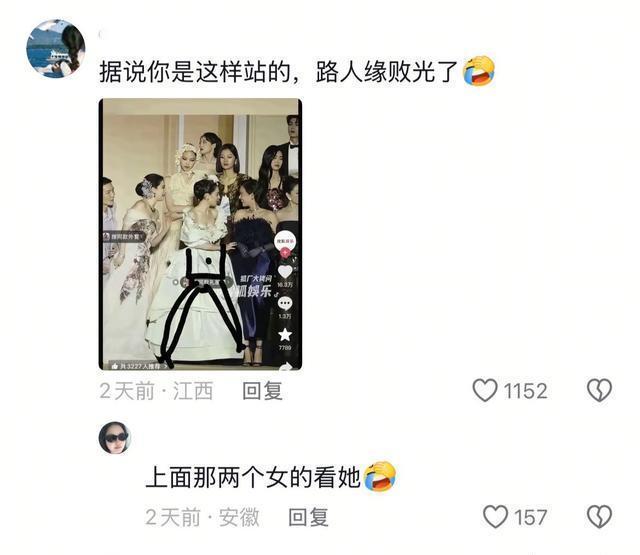Tap the 共3227人推荐 label in image
This screenshot has width=640, height=555.
(142, 366)
